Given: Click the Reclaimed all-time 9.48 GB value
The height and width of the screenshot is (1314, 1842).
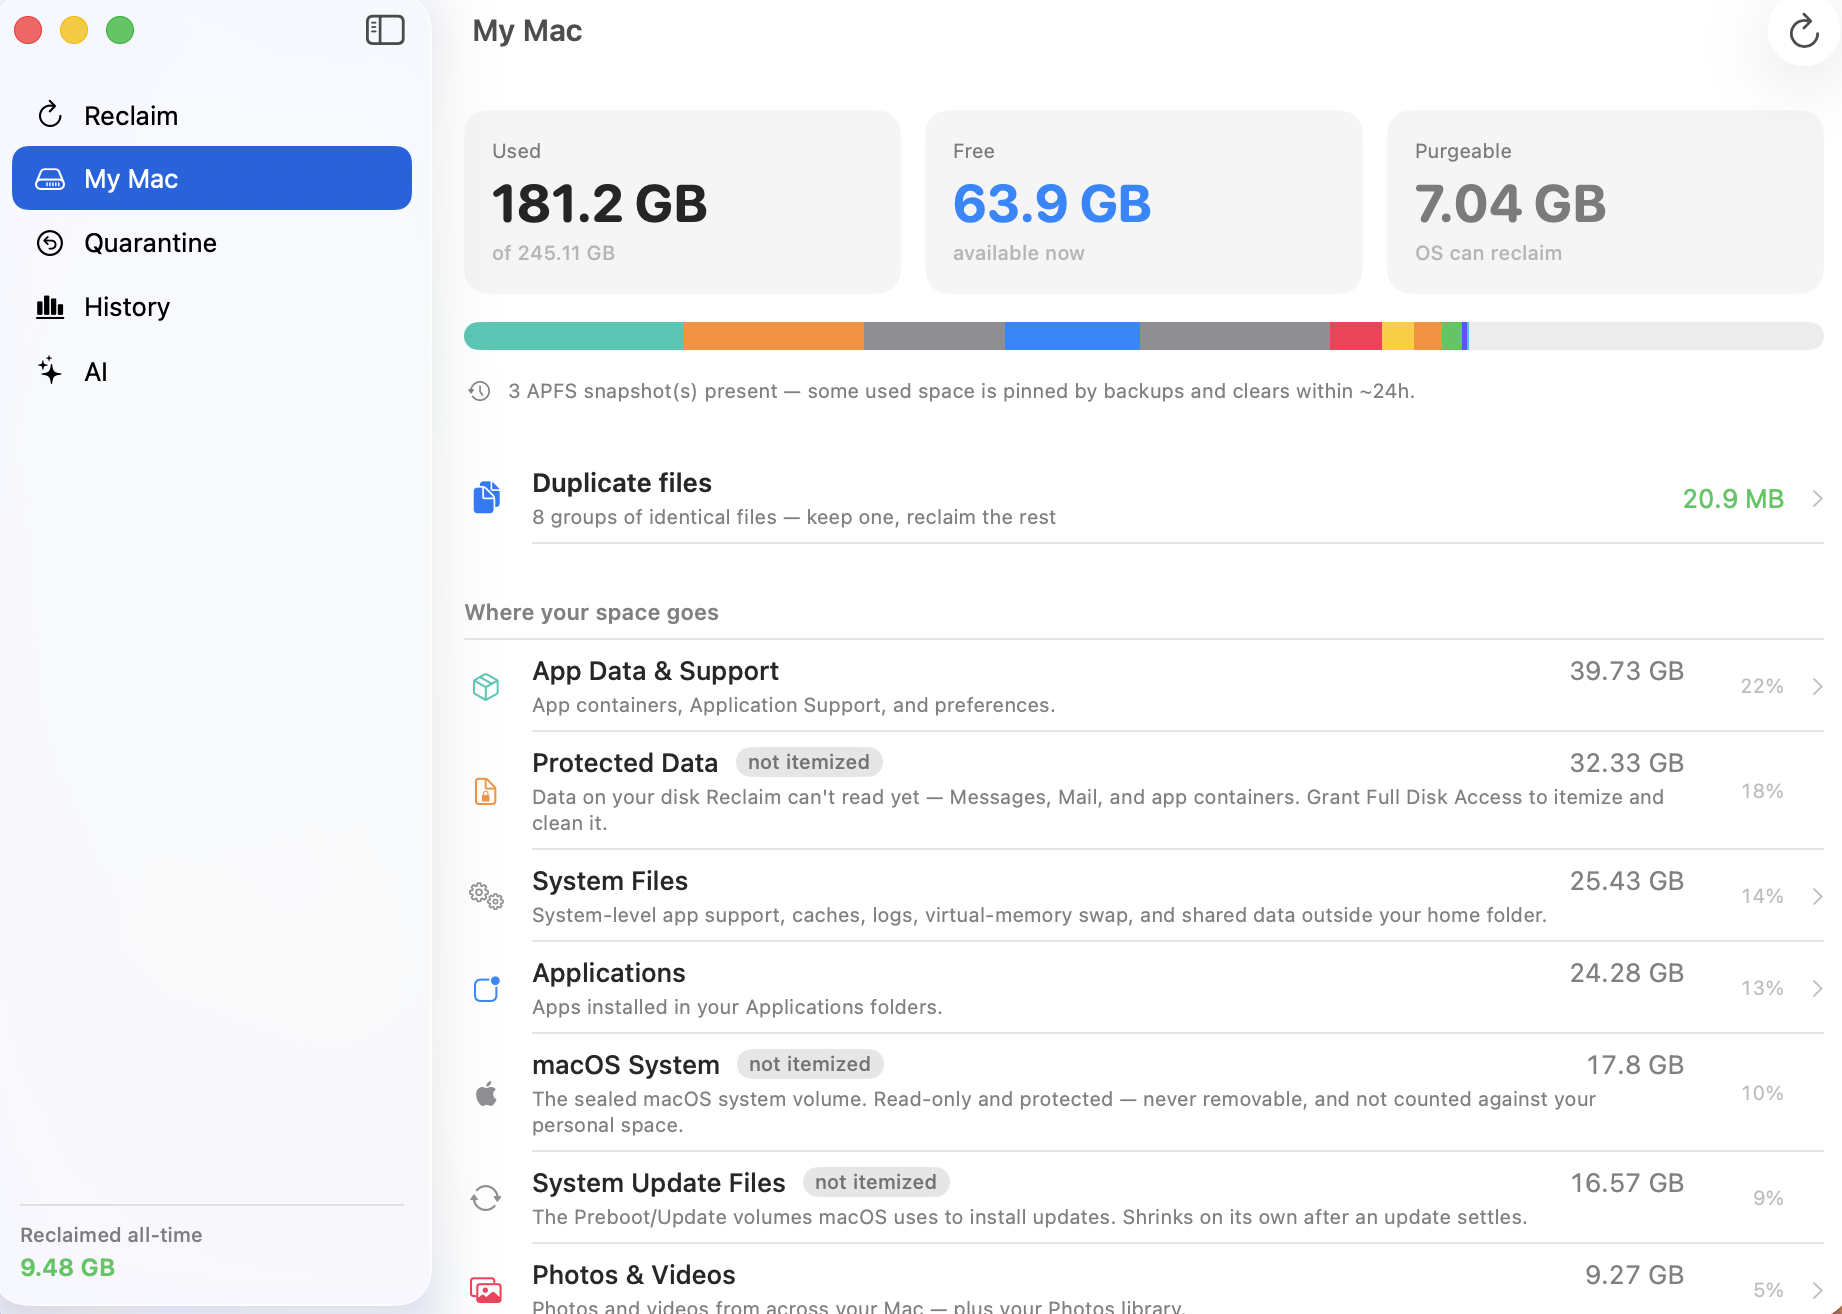Looking at the screenshot, I should (68, 1267).
